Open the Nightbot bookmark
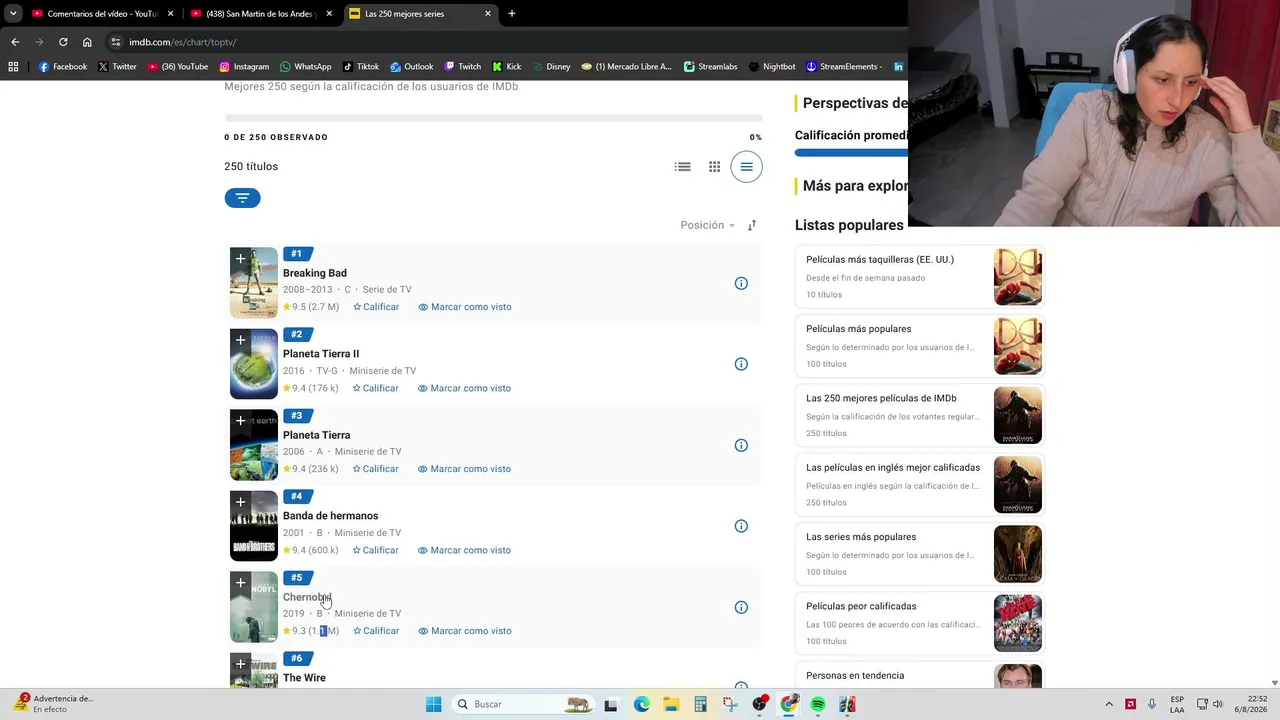1280x720 pixels. (x=771, y=67)
